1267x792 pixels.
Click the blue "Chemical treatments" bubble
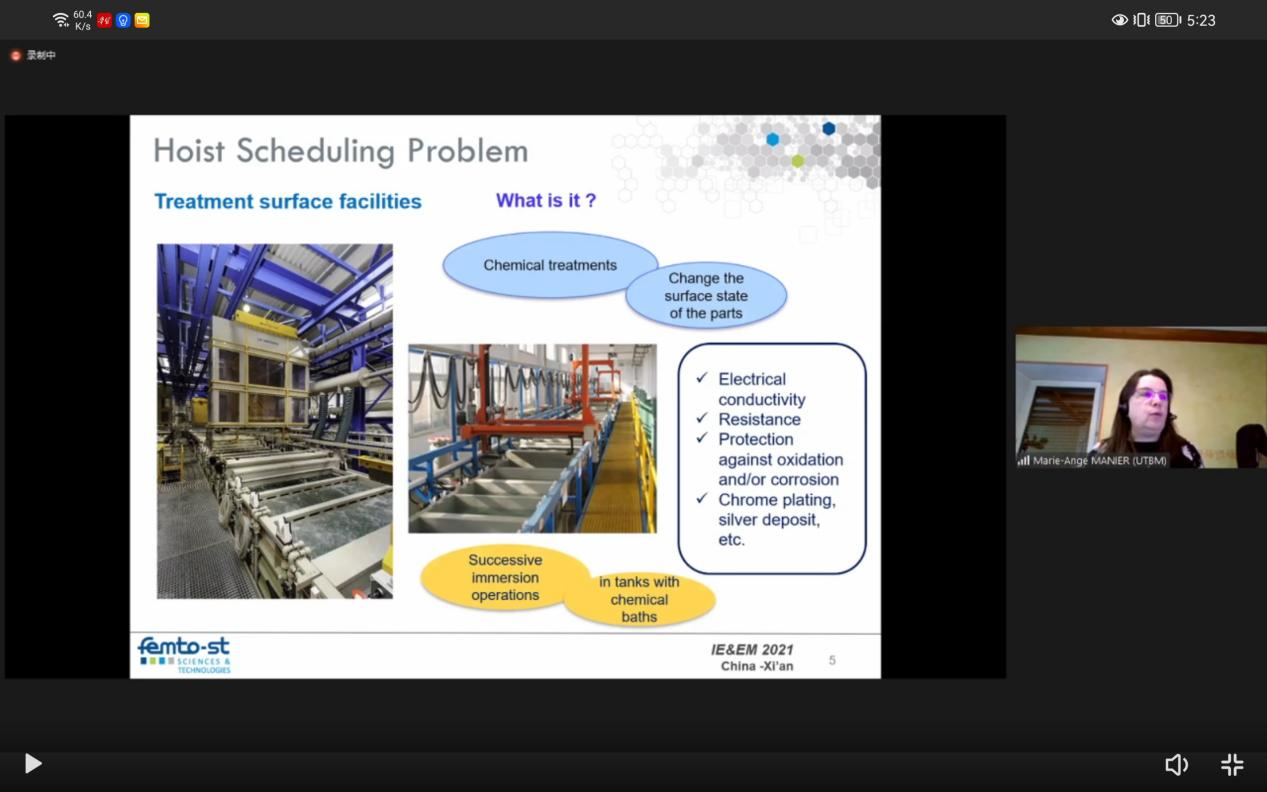coord(549,265)
